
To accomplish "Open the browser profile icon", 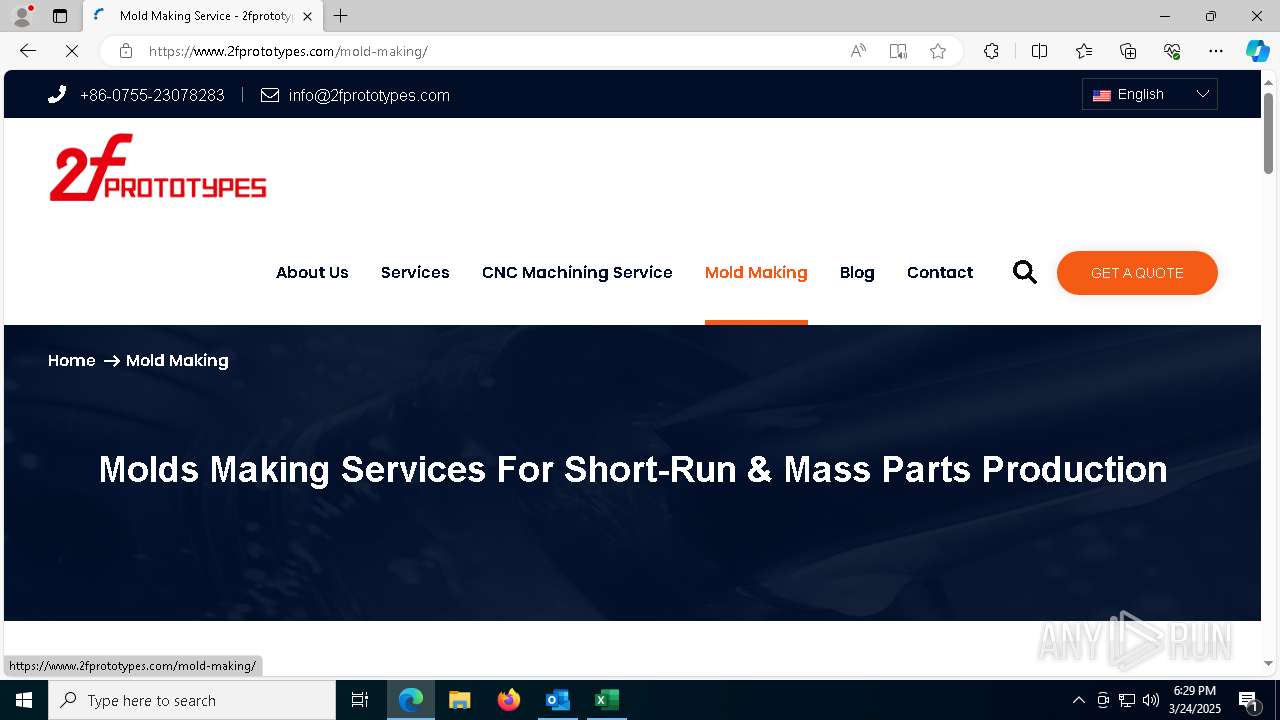I will coord(22,16).
